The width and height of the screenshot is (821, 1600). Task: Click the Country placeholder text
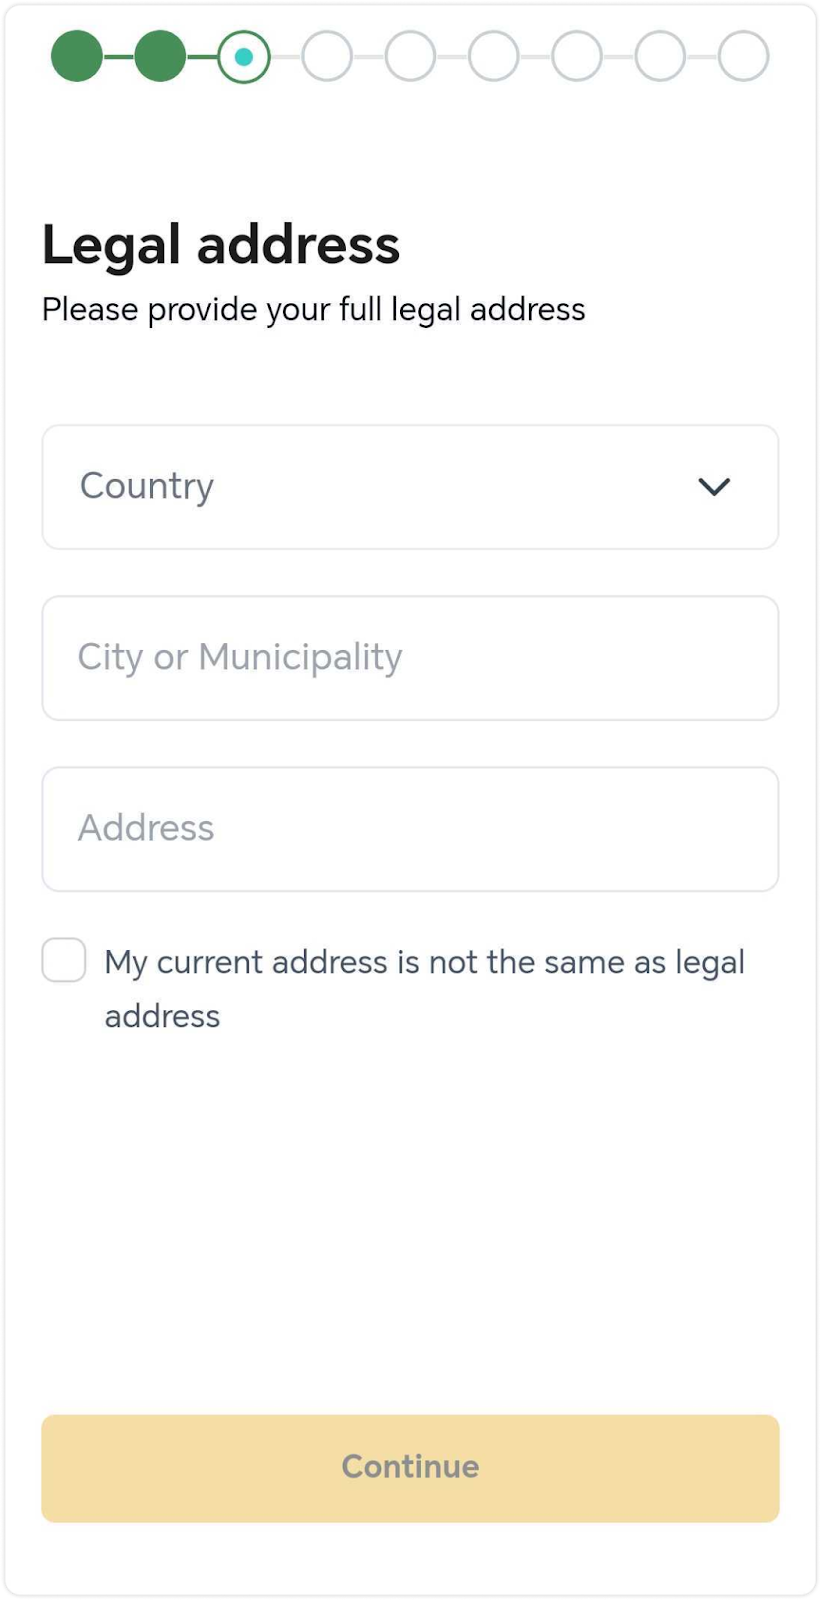coord(147,487)
